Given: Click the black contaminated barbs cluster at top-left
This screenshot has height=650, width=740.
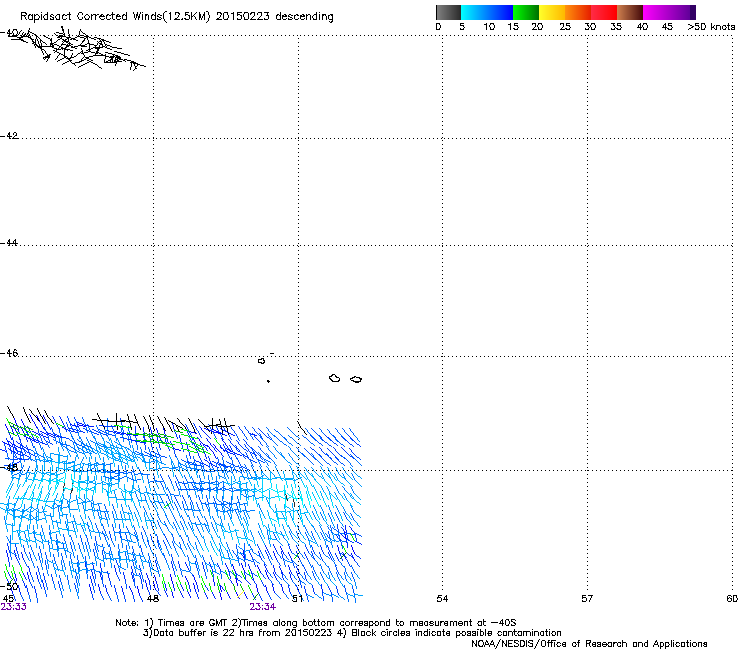Looking at the screenshot, I should (x=77, y=49).
